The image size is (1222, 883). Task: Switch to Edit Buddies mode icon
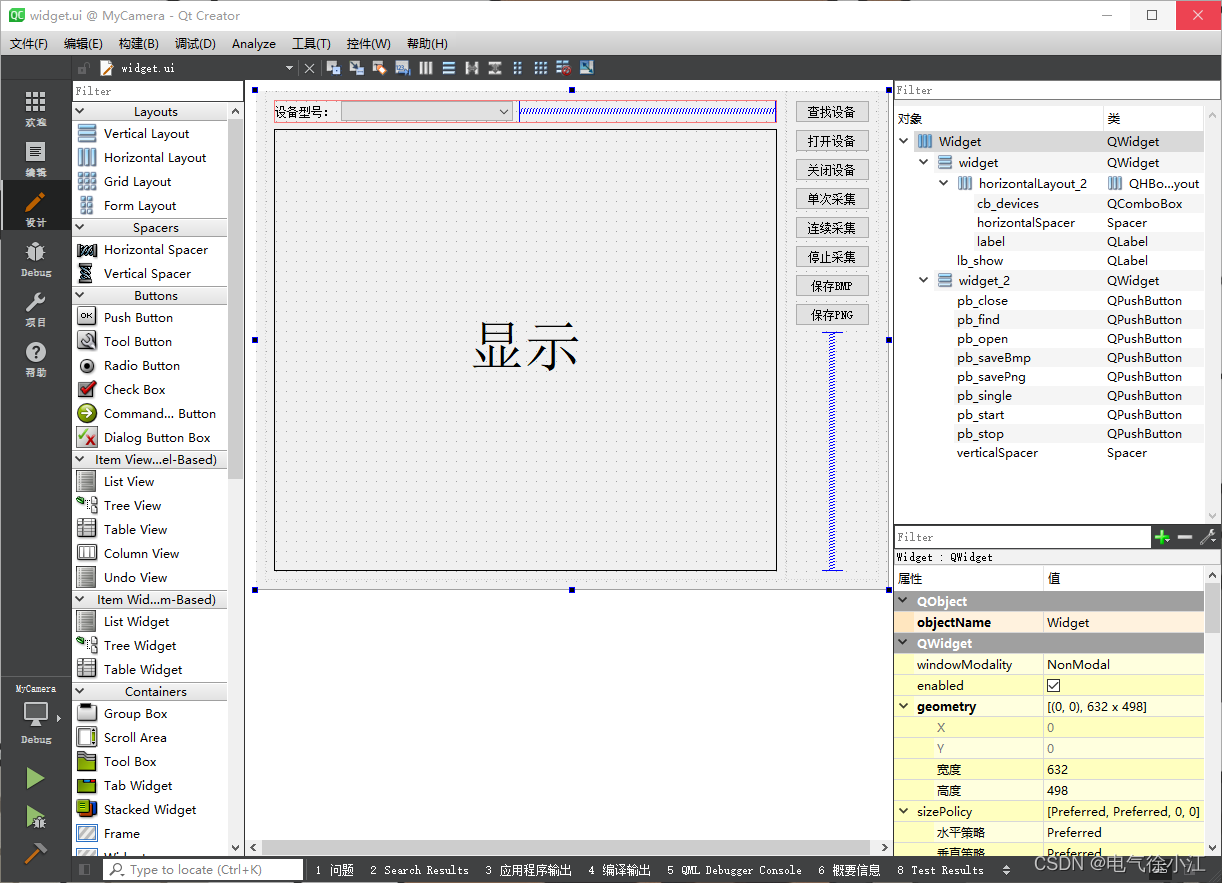click(x=379, y=68)
